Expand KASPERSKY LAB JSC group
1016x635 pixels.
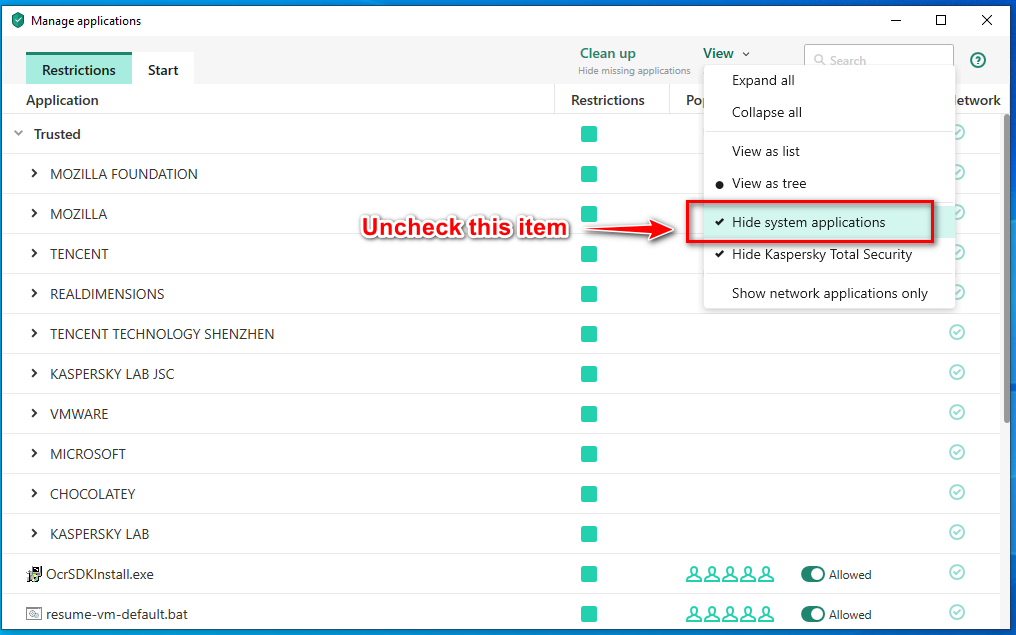pos(34,373)
